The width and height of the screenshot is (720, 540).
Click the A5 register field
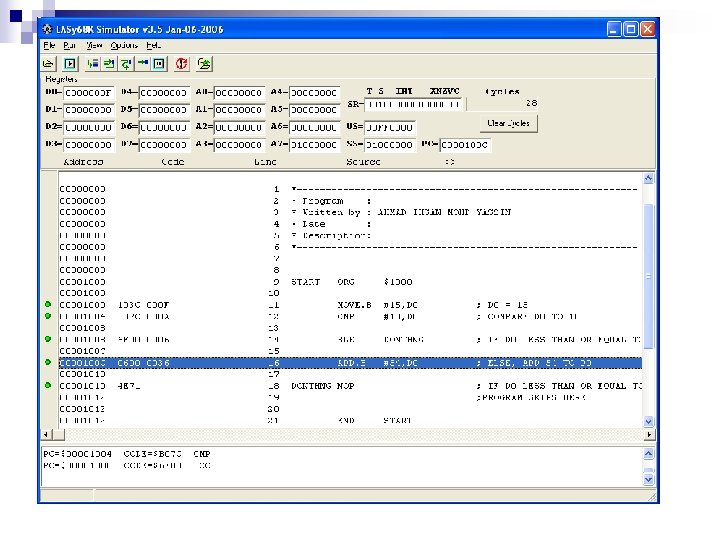(315, 110)
